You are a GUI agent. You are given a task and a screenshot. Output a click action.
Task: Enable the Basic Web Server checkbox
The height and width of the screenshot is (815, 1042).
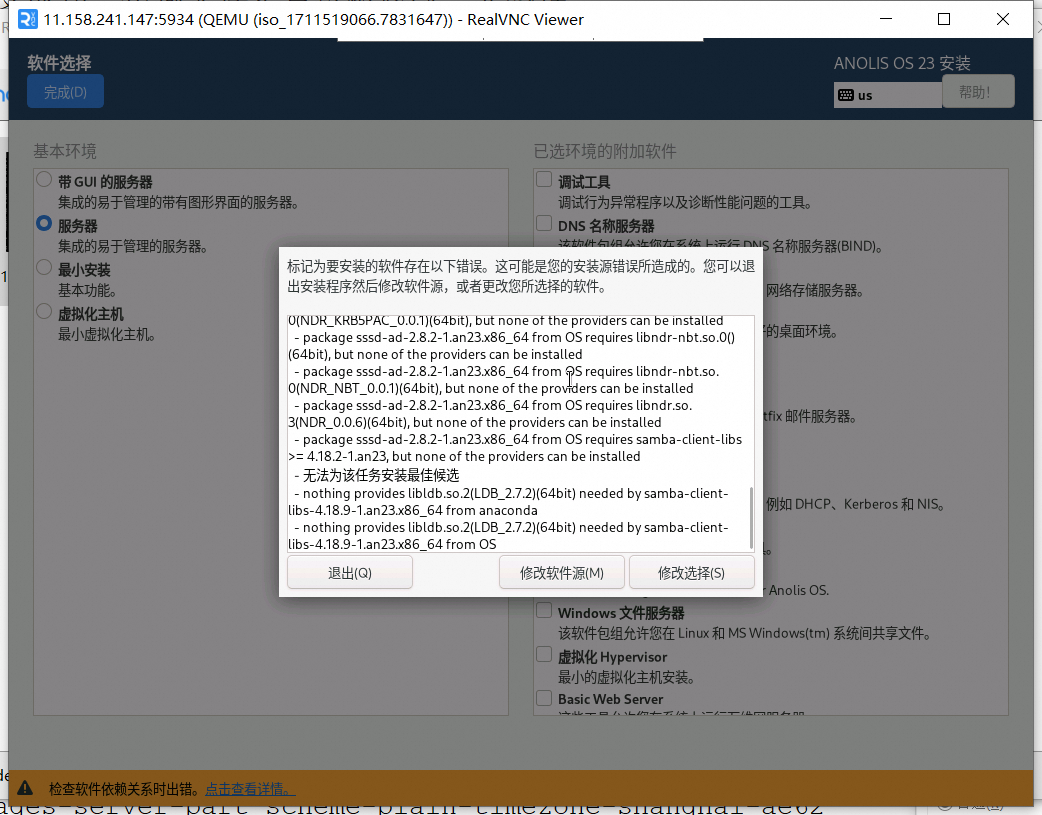pyautogui.click(x=544, y=698)
